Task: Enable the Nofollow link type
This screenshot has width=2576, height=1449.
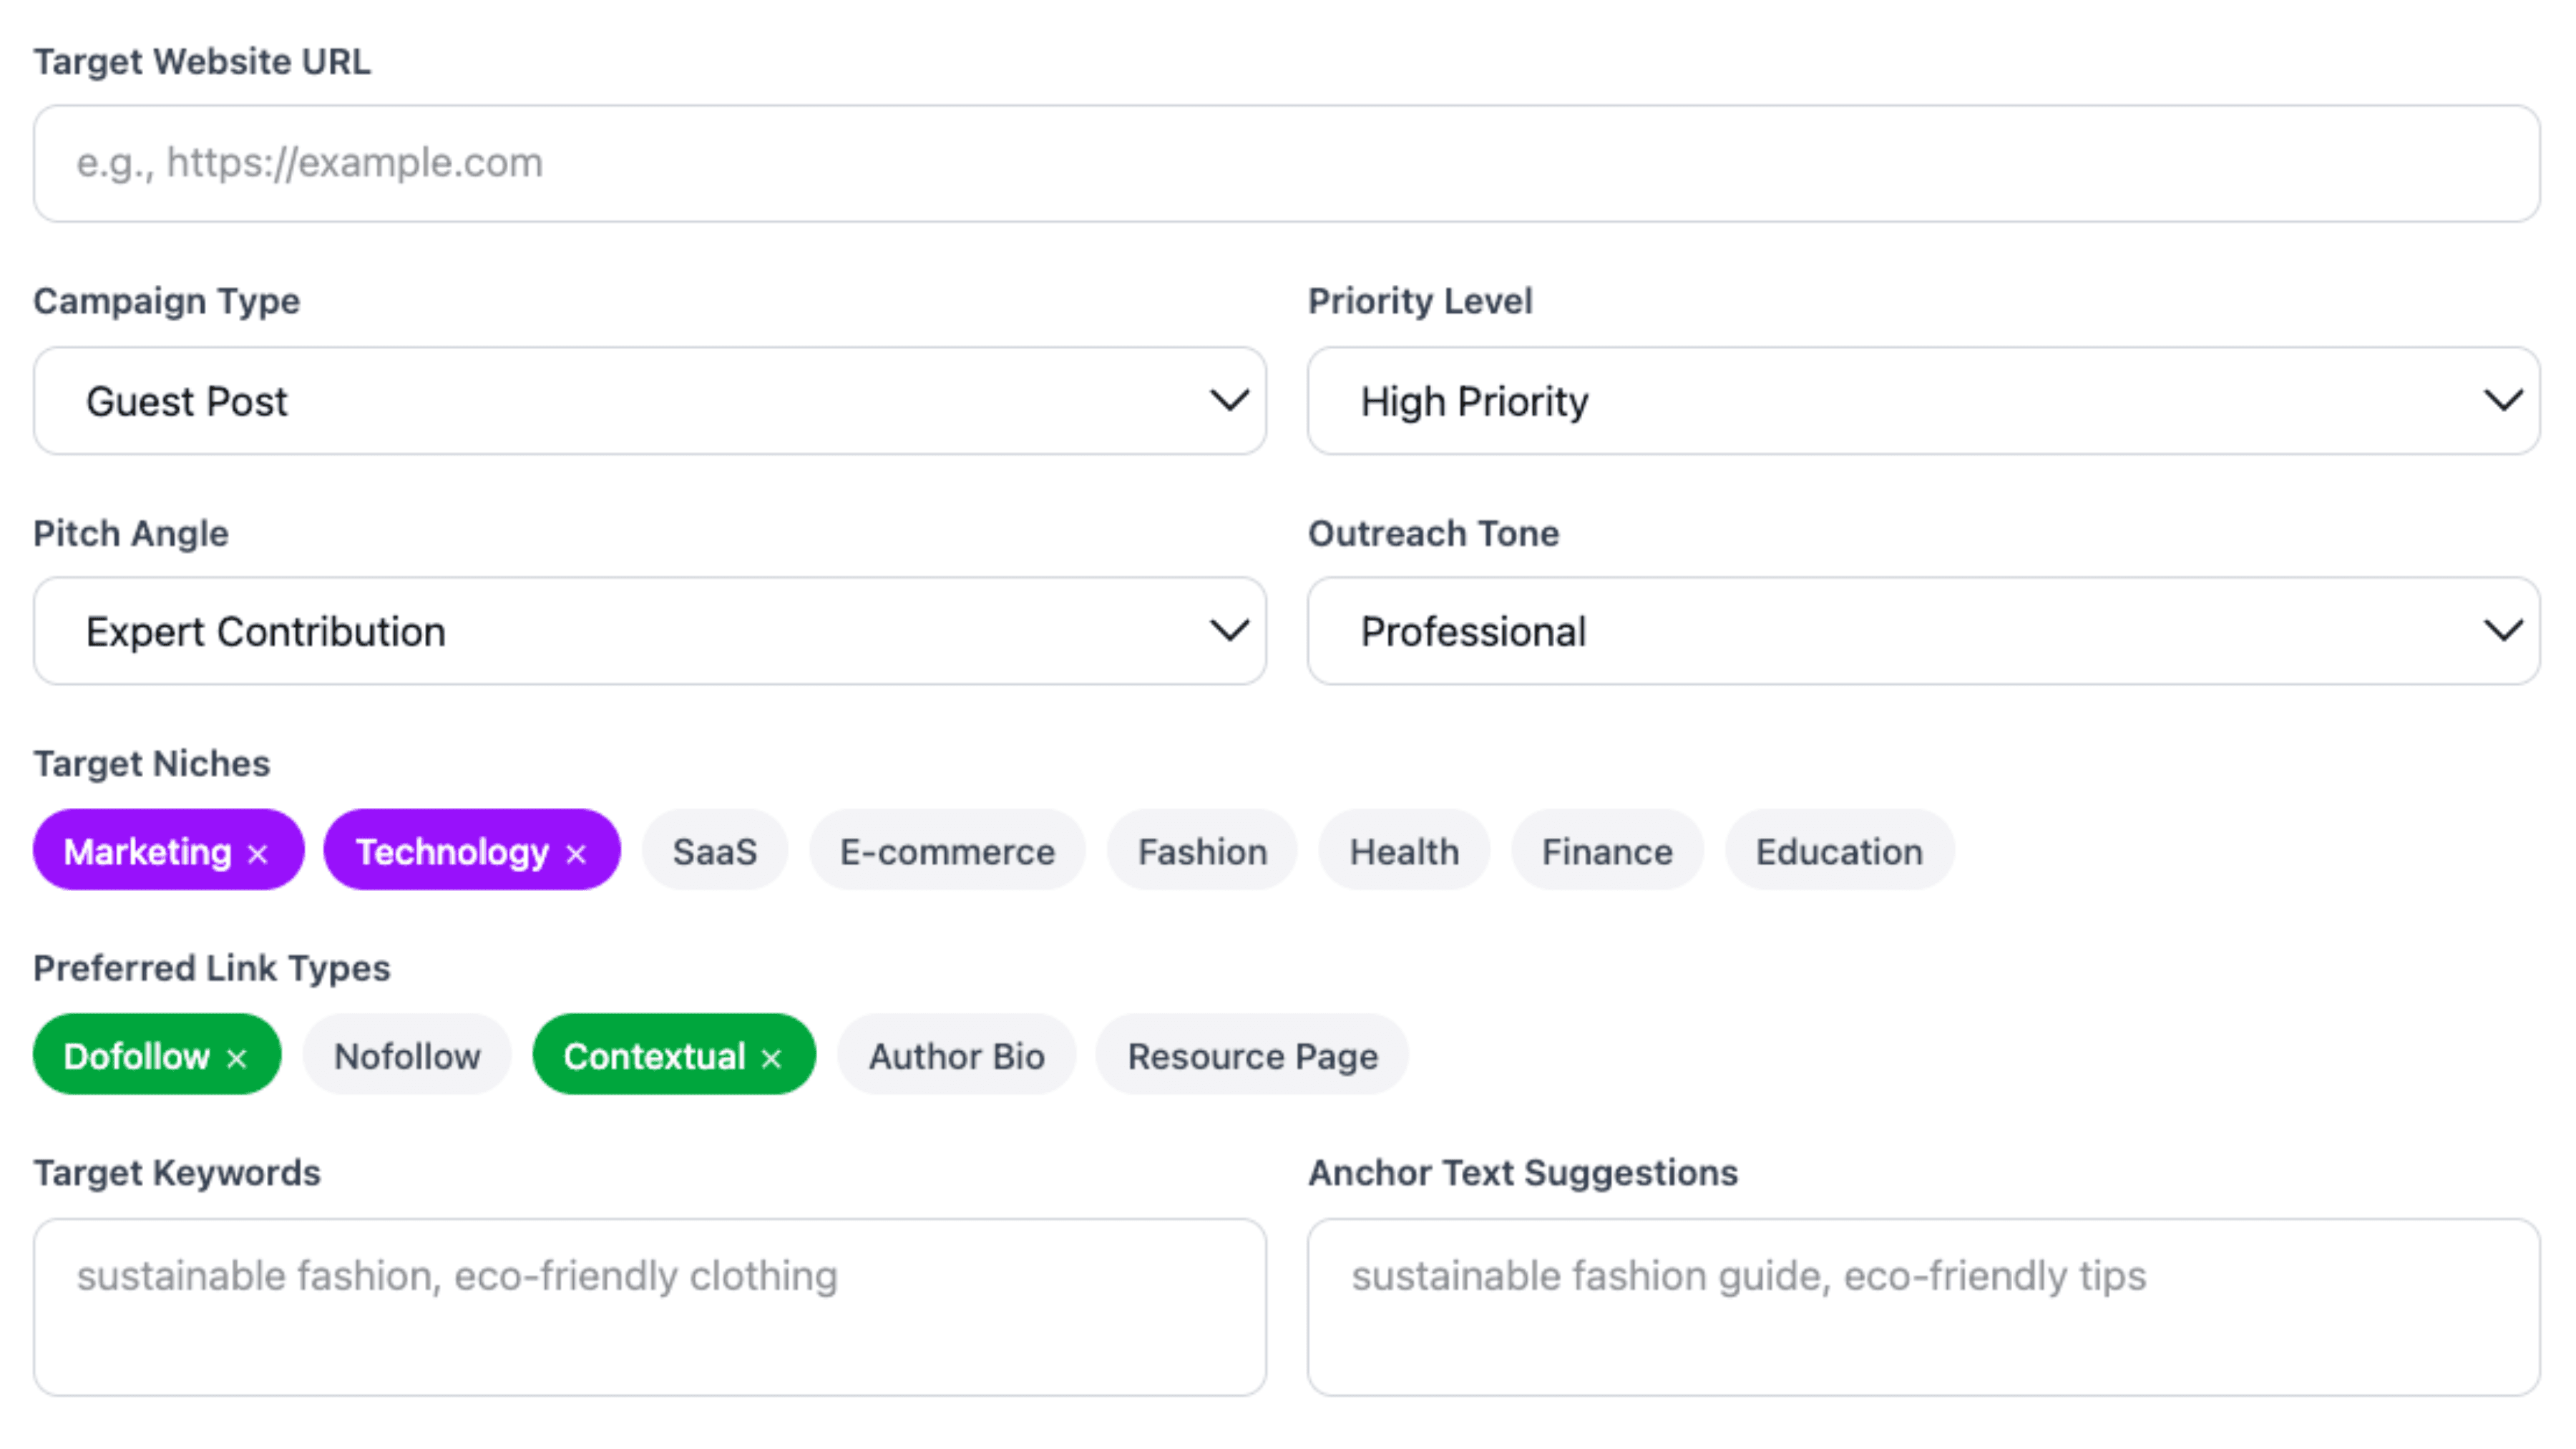Action: 407,1056
